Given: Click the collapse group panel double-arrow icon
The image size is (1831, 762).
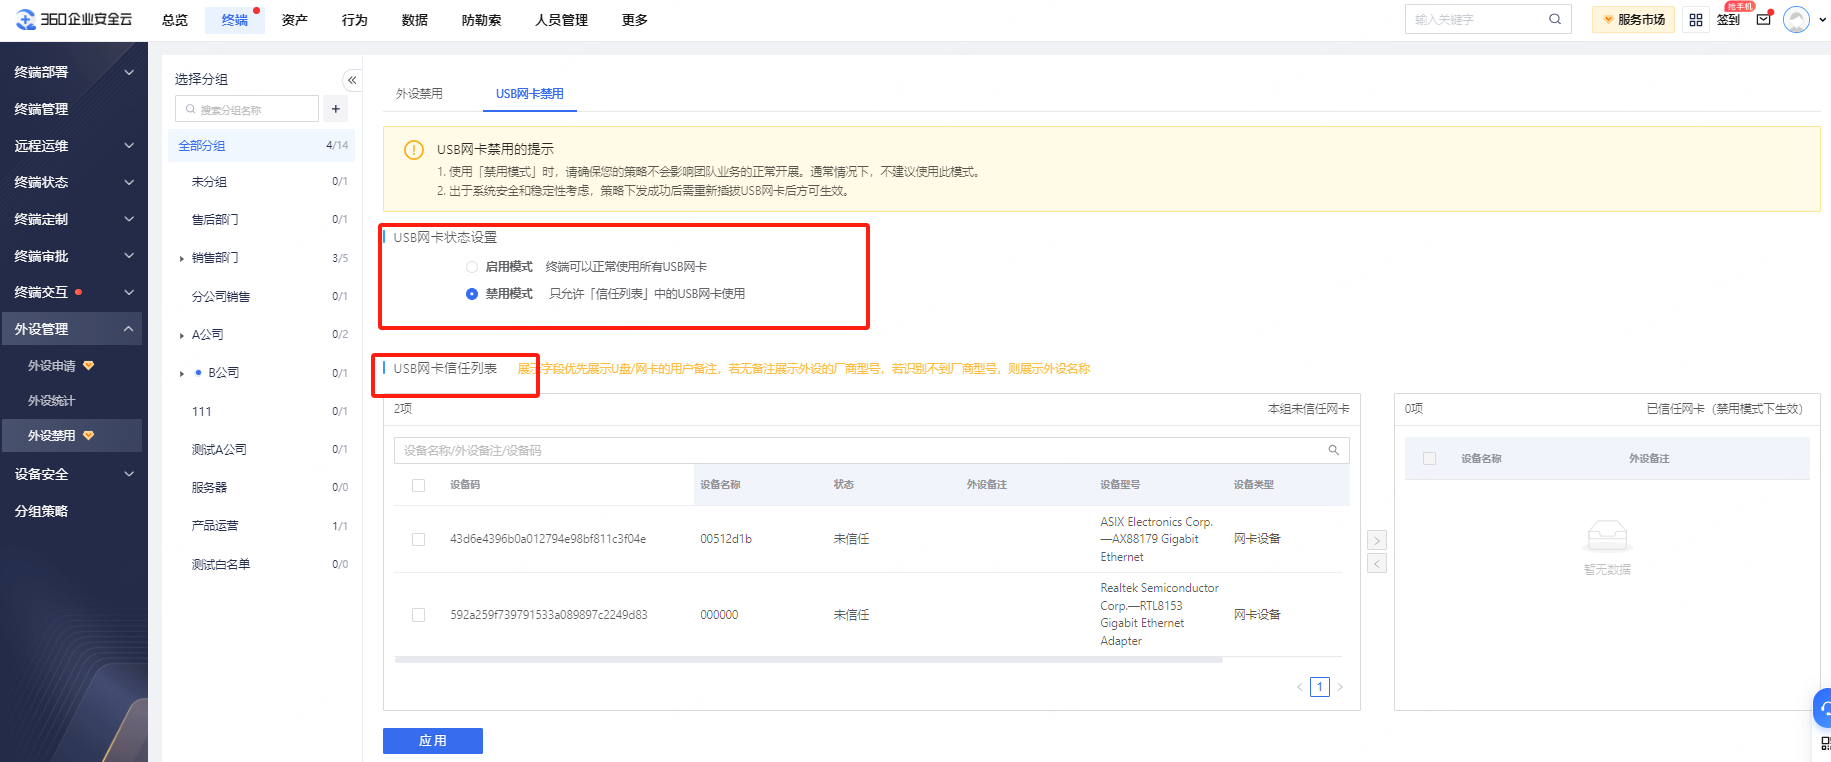Looking at the screenshot, I should 352,80.
